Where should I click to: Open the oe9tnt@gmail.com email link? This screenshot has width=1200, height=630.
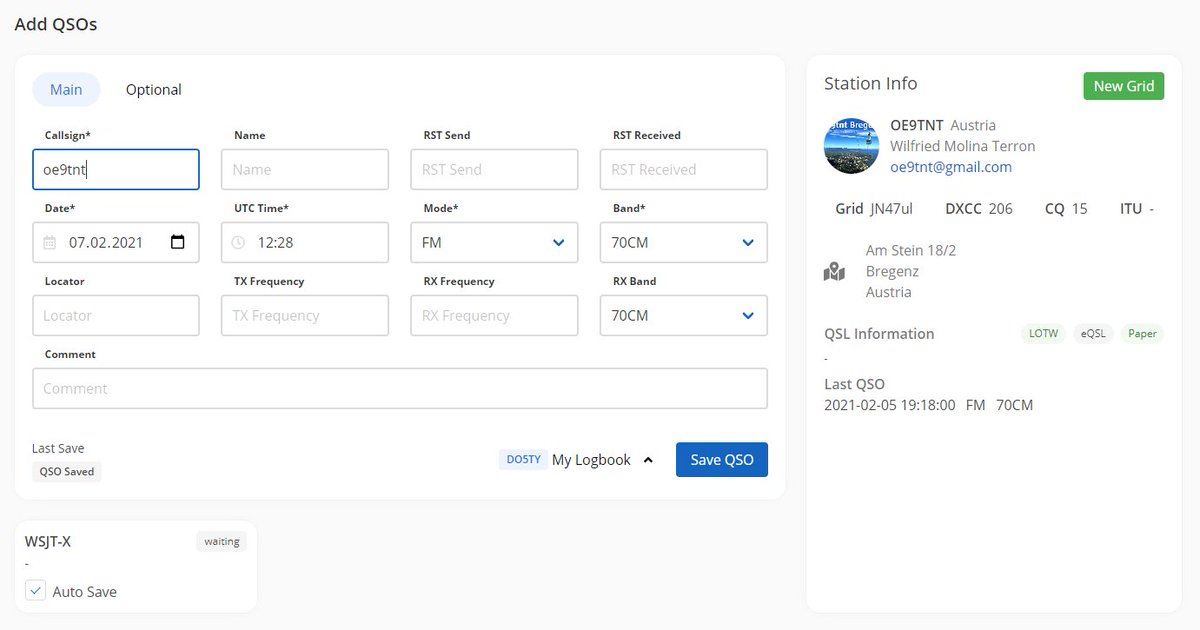click(x=951, y=167)
